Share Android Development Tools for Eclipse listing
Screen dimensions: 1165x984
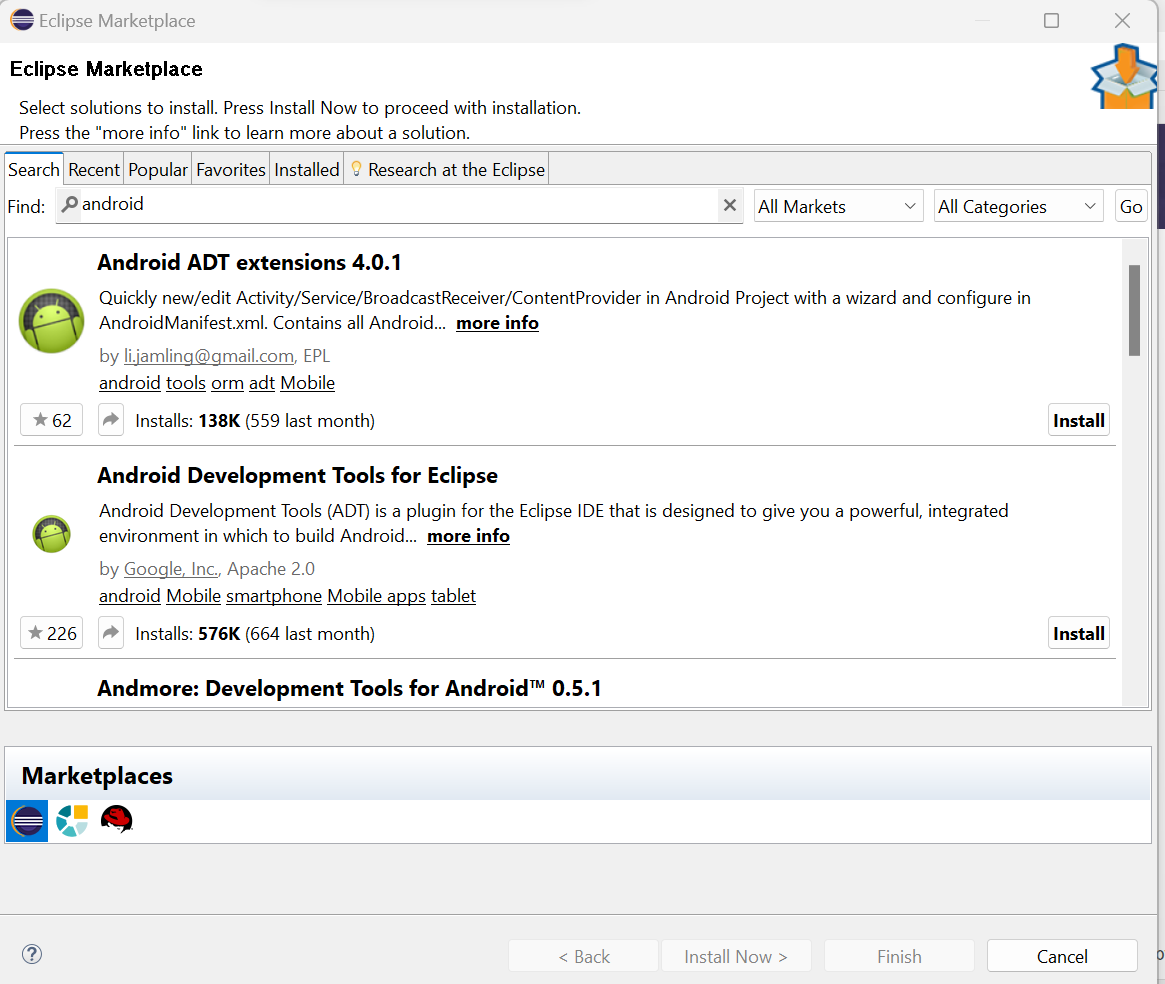(111, 633)
